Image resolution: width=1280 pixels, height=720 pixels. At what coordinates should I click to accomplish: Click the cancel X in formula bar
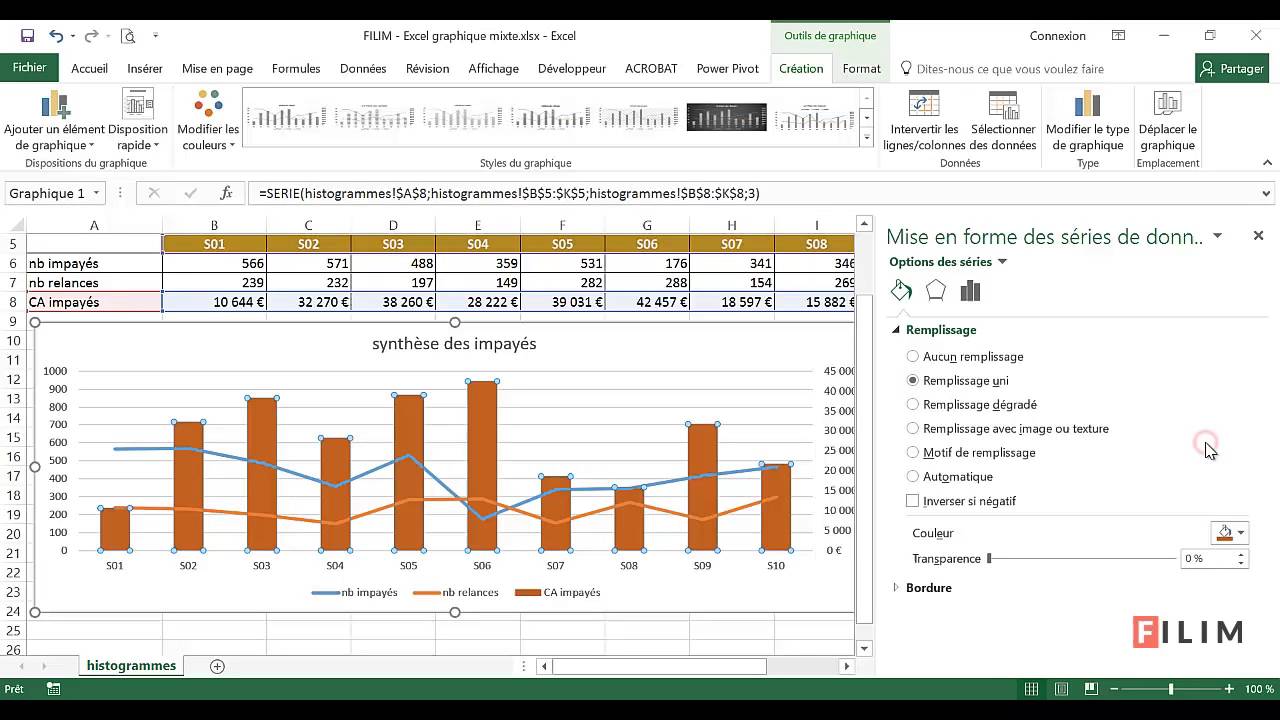pyautogui.click(x=154, y=193)
